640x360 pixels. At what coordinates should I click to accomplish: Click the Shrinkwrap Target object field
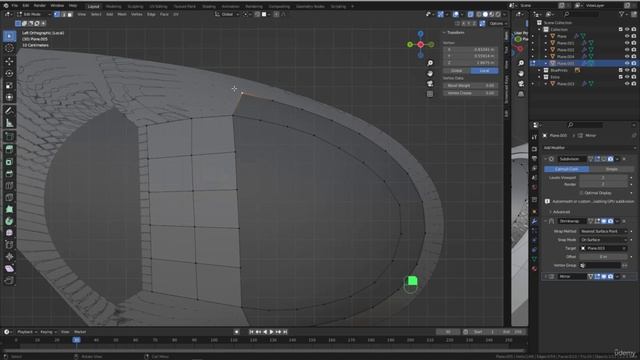603,248
